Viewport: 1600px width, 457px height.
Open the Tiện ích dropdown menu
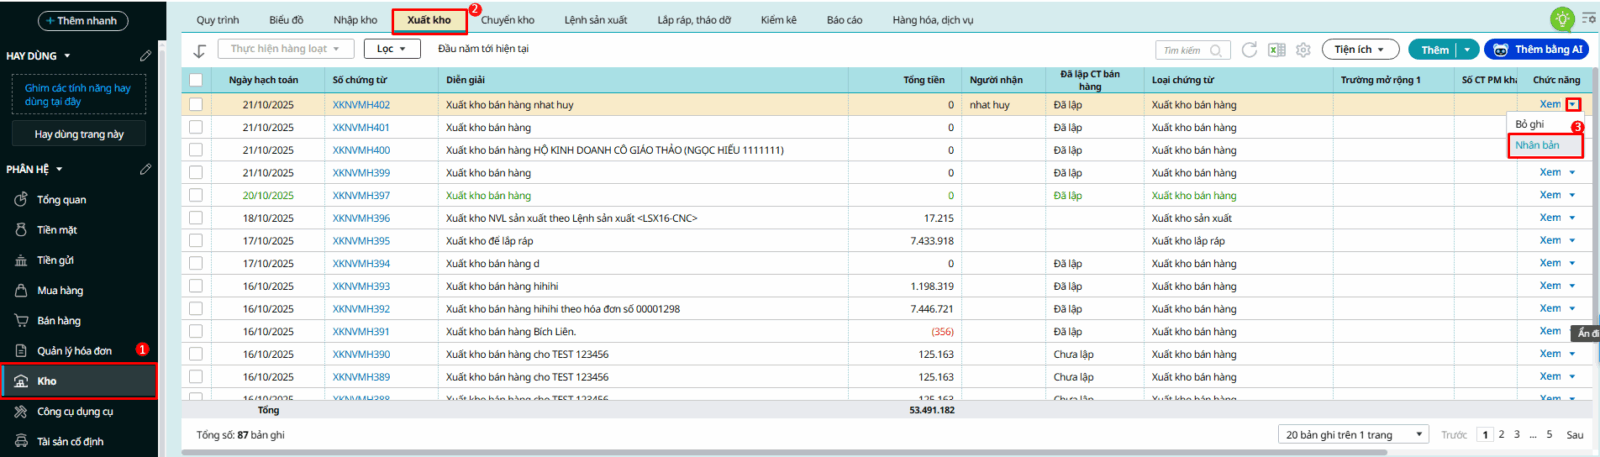(x=1358, y=50)
